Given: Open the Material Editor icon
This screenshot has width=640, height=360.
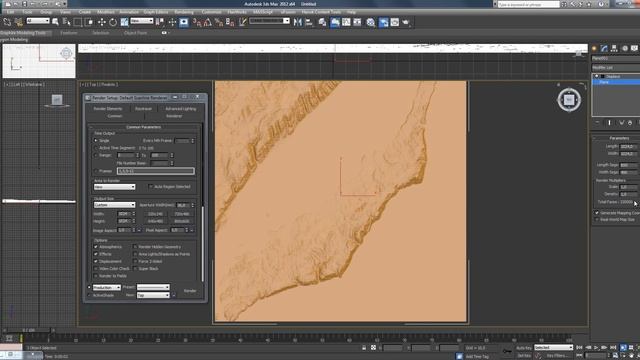Looking at the screenshot, I should [371, 22].
